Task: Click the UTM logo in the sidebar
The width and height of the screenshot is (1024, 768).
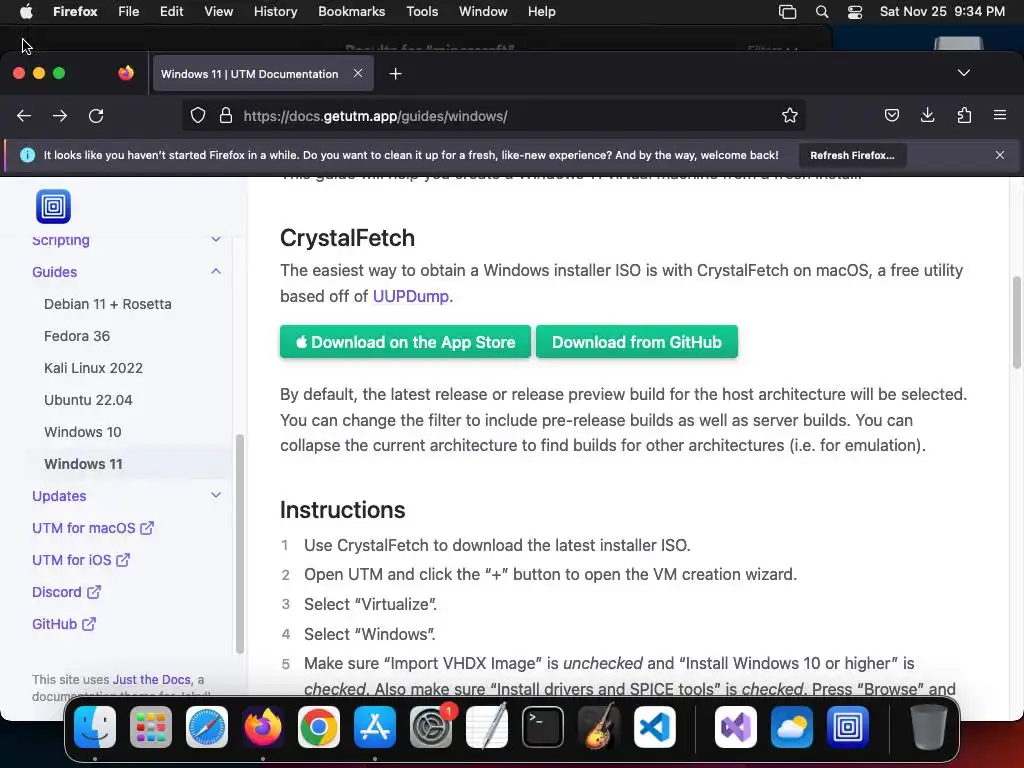Action: 53,206
